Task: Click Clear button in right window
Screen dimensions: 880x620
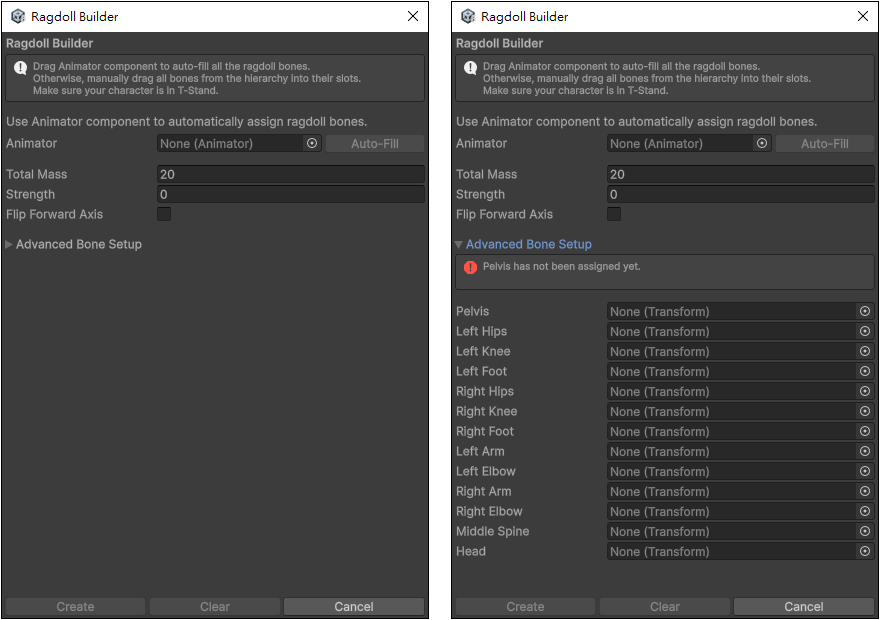Action: point(664,607)
